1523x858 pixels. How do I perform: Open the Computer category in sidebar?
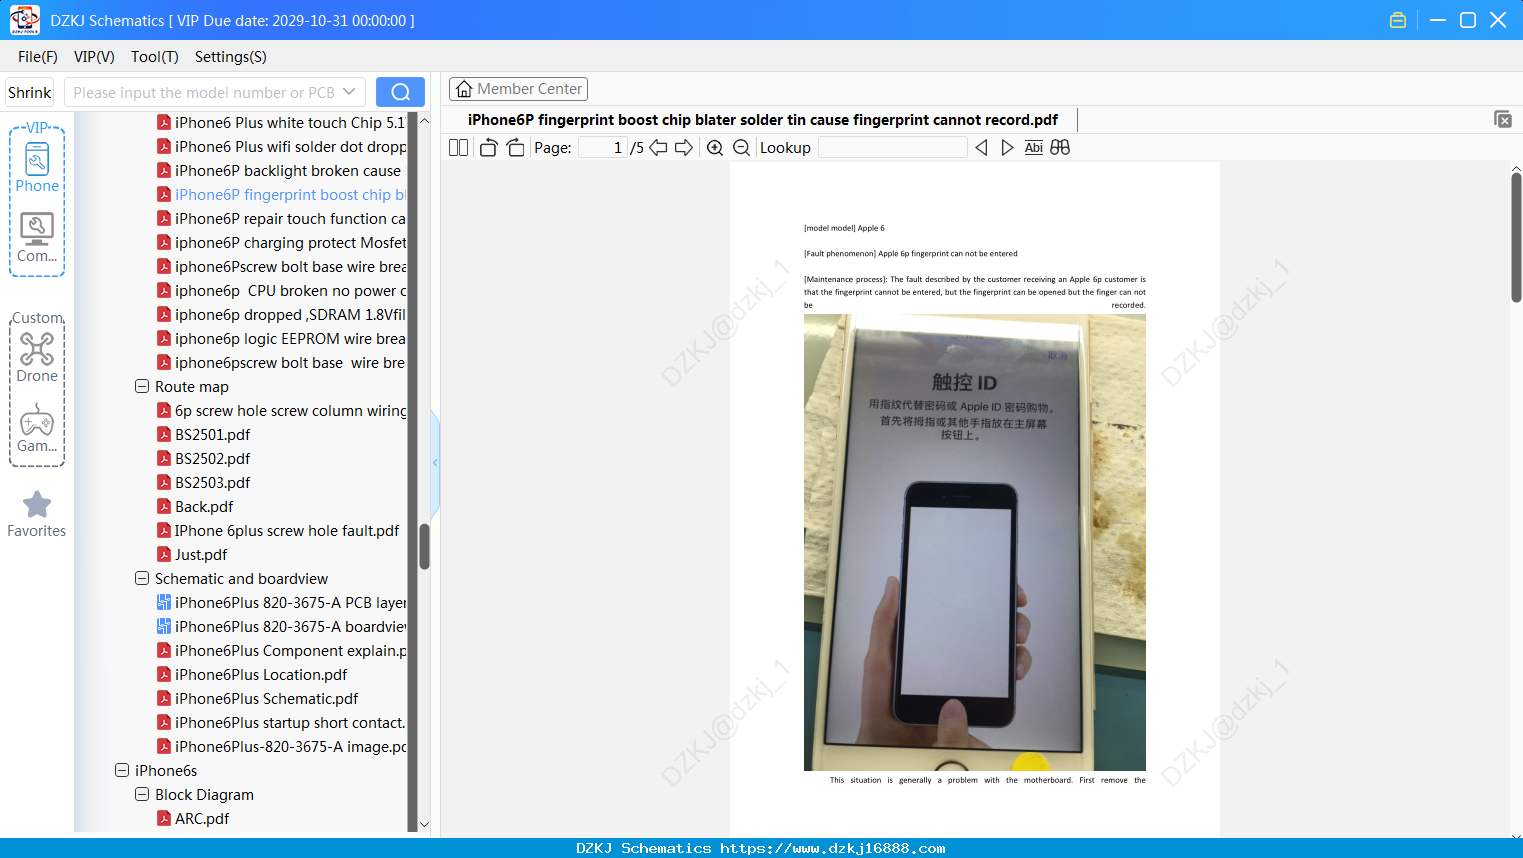point(37,237)
